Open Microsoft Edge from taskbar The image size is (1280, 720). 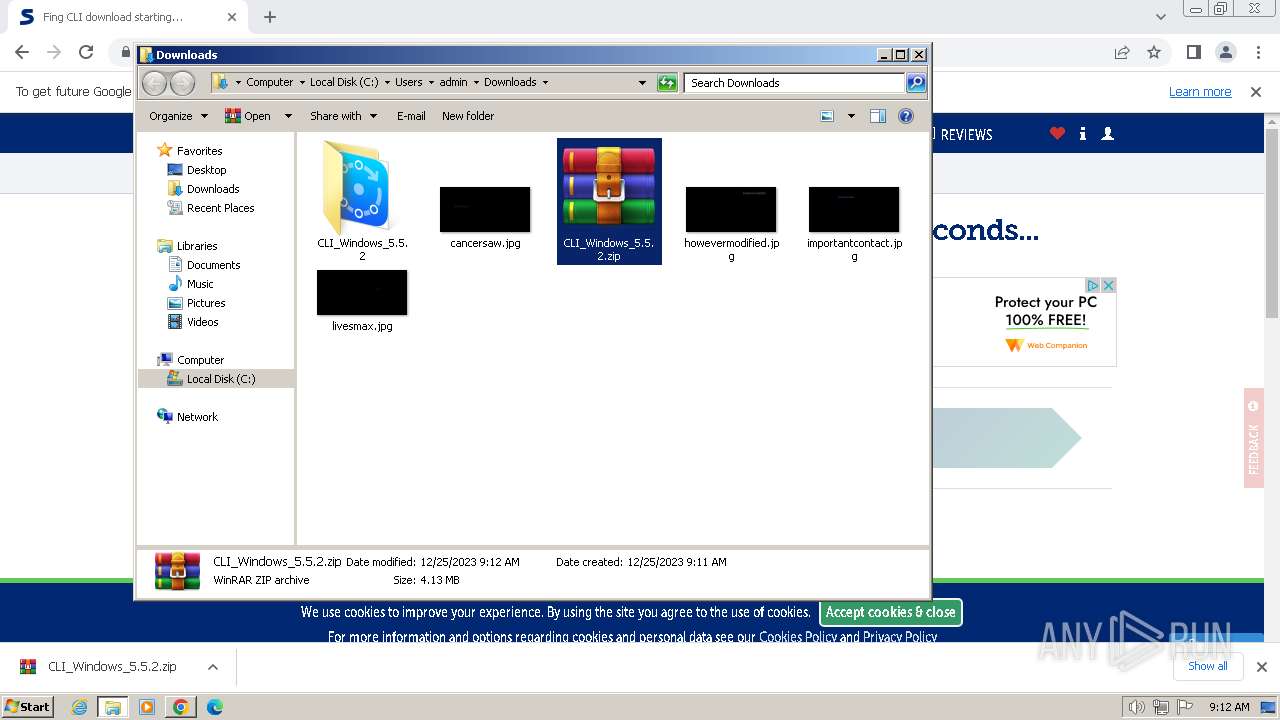pyautogui.click(x=214, y=707)
